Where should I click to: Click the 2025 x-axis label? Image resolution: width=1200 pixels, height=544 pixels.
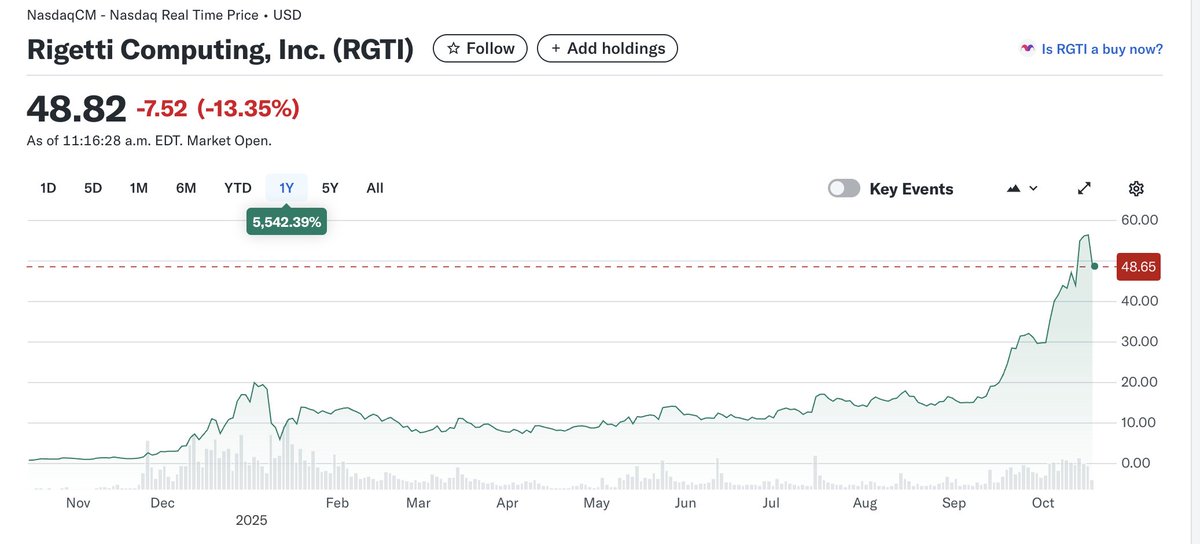pyautogui.click(x=252, y=521)
